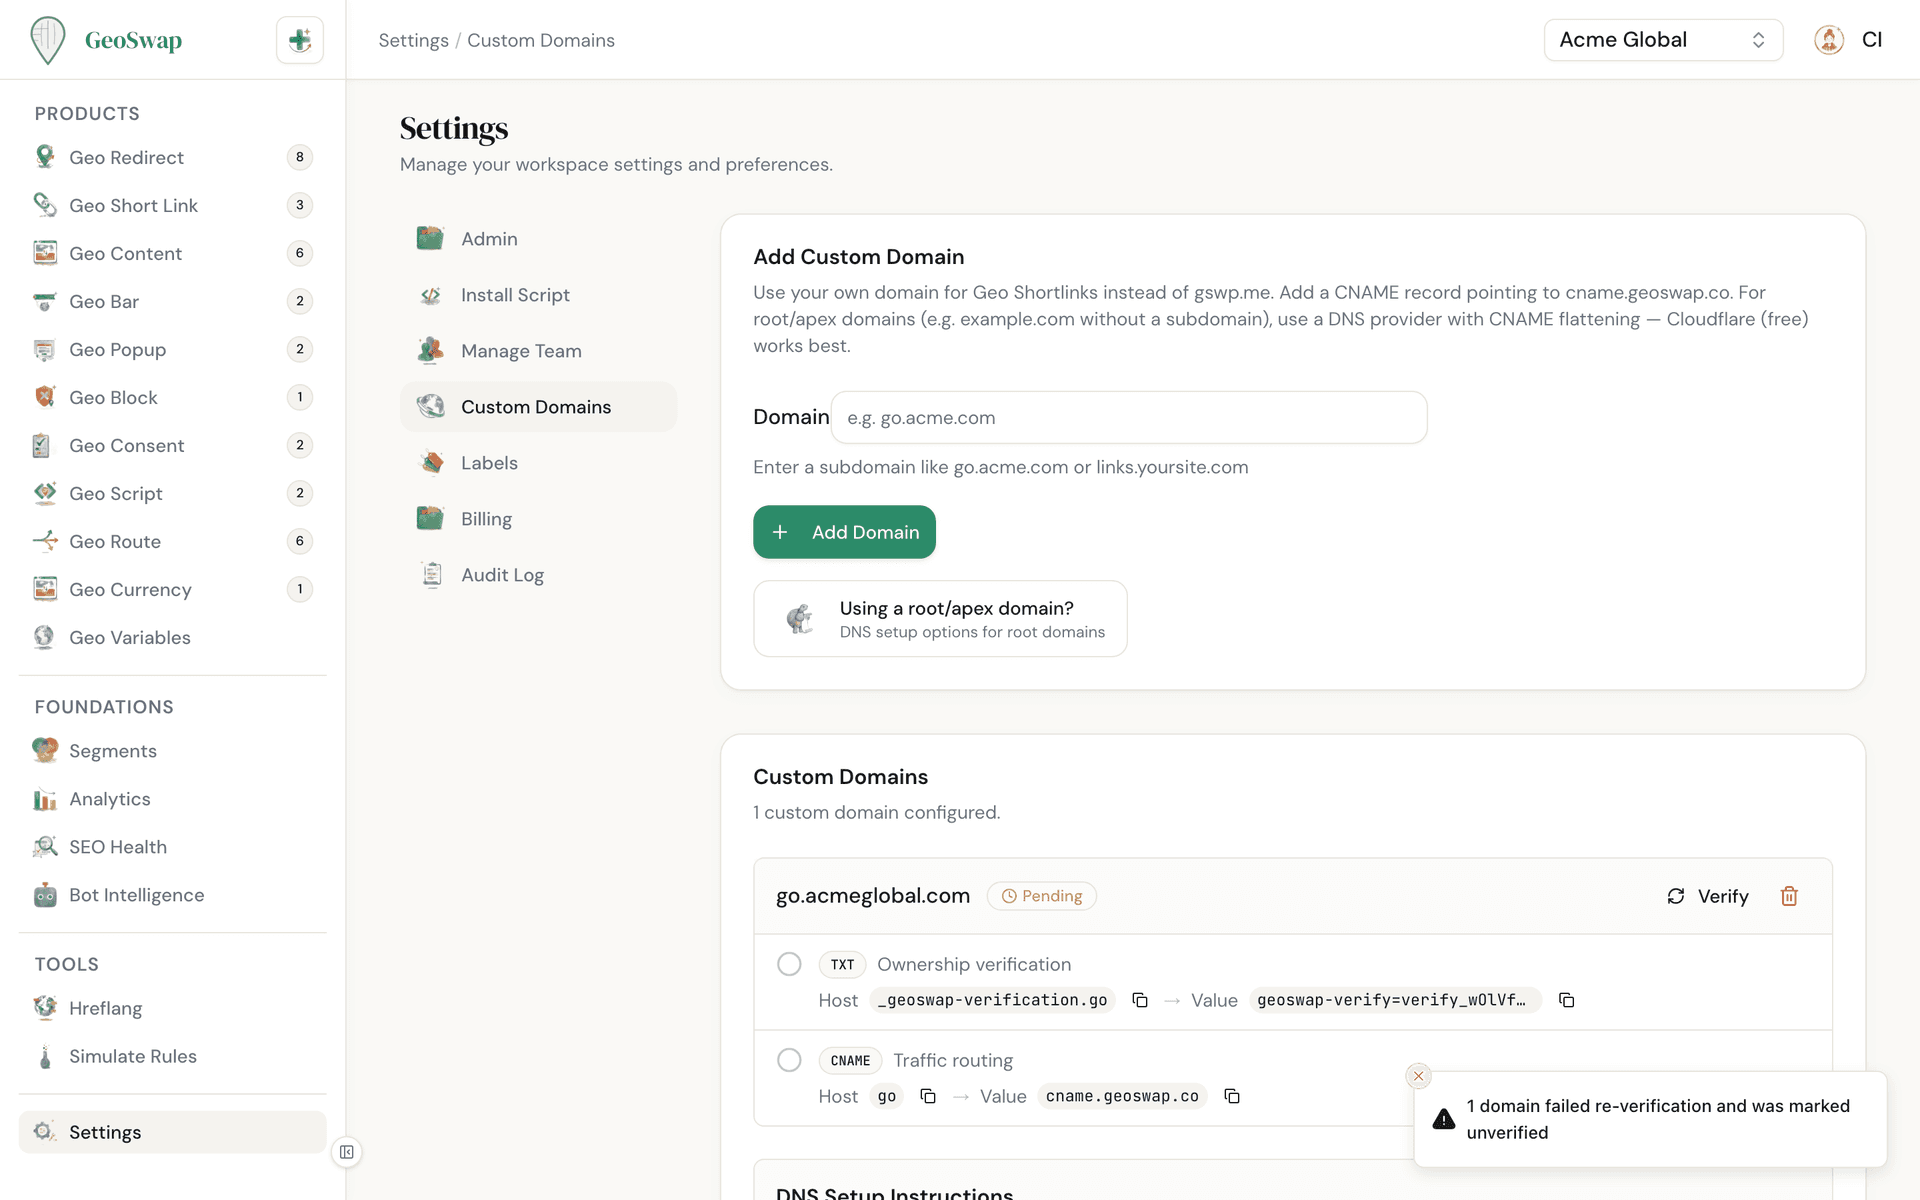
Task: Click the Add Domain button
Action: click(x=844, y=531)
